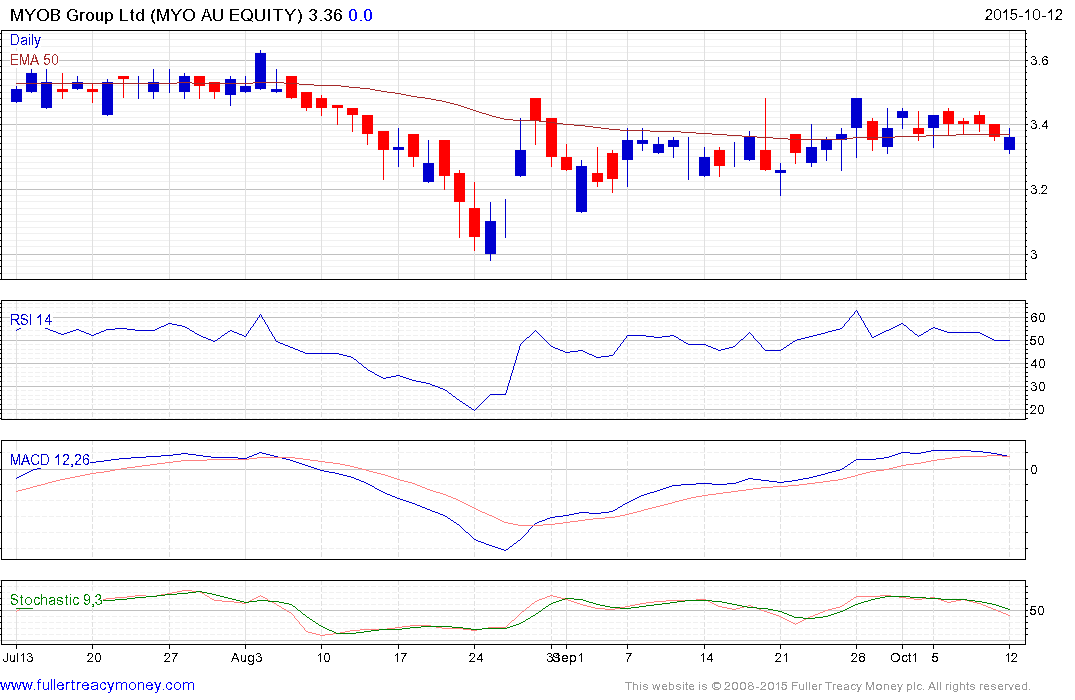The height and width of the screenshot is (700, 1075).
Task: Click the Oct1 date axis label
Action: coord(903,658)
